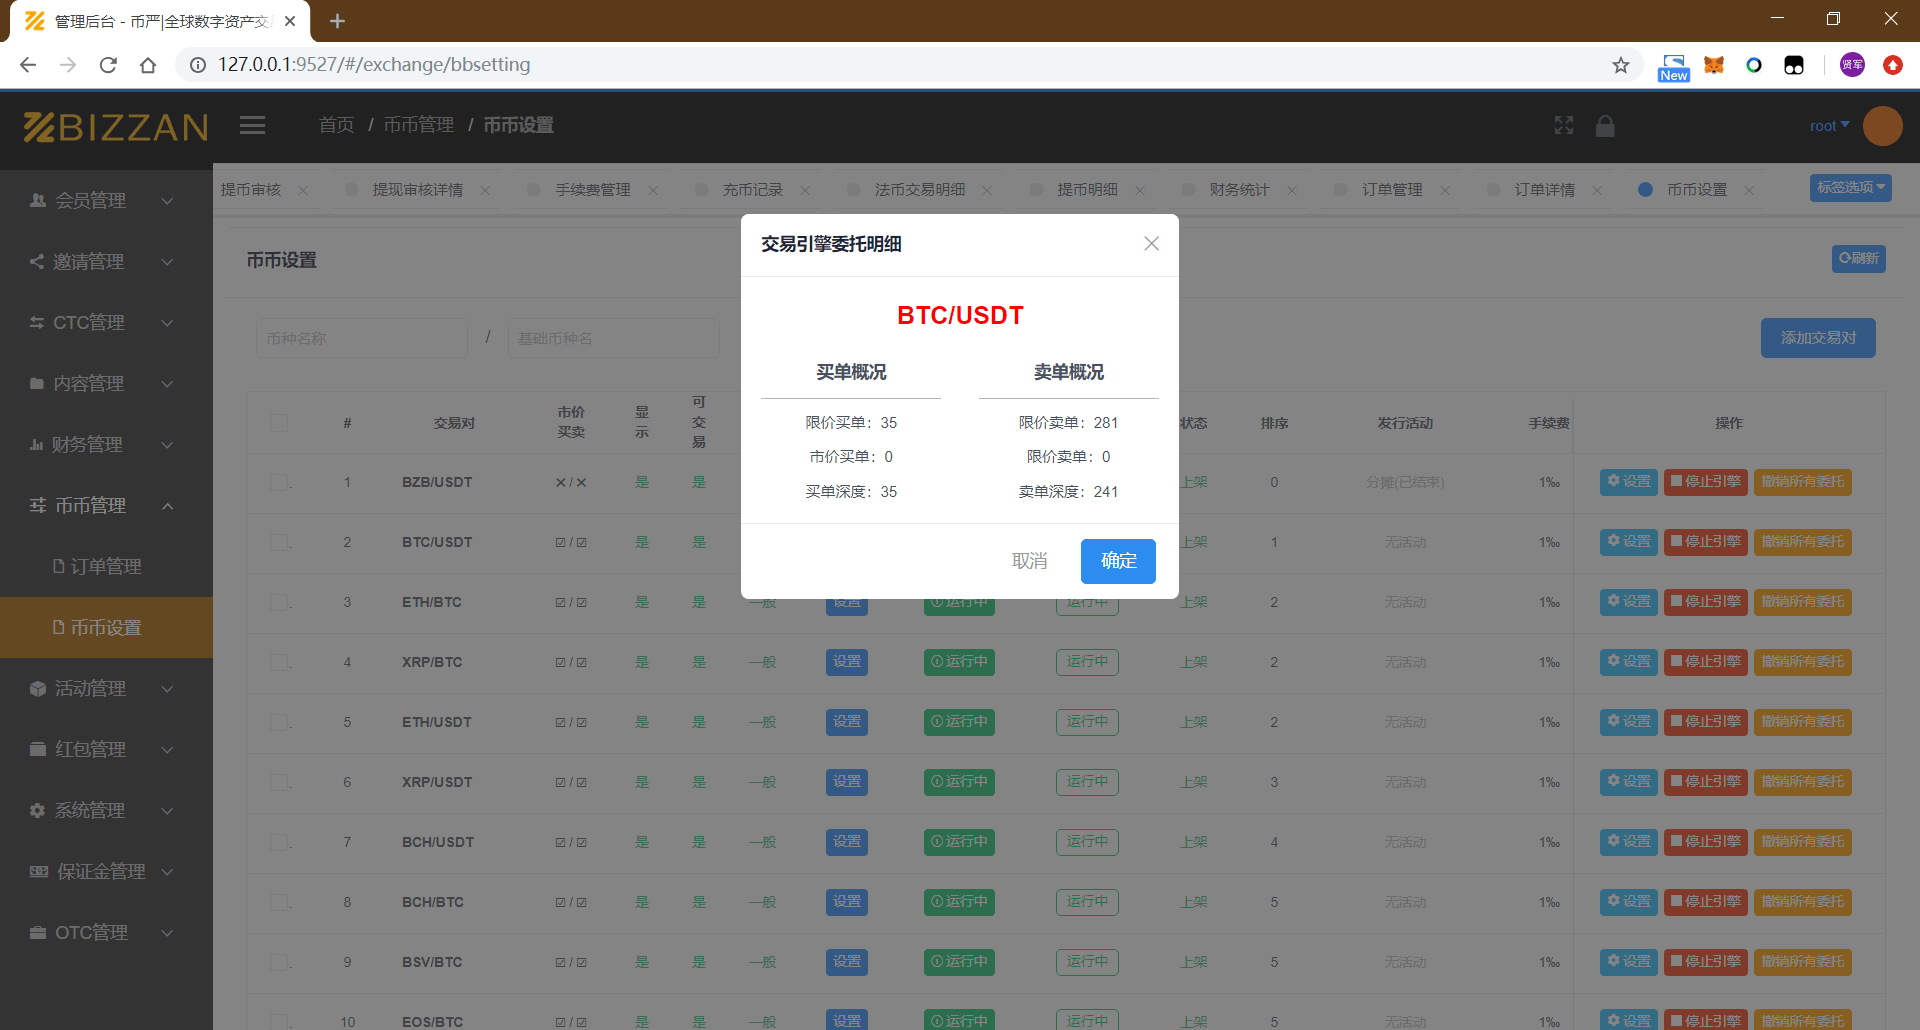Image resolution: width=1920 pixels, height=1030 pixels.
Task: Bookmark this page with star icon
Action: pyautogui.click(x=1621, y=65)
